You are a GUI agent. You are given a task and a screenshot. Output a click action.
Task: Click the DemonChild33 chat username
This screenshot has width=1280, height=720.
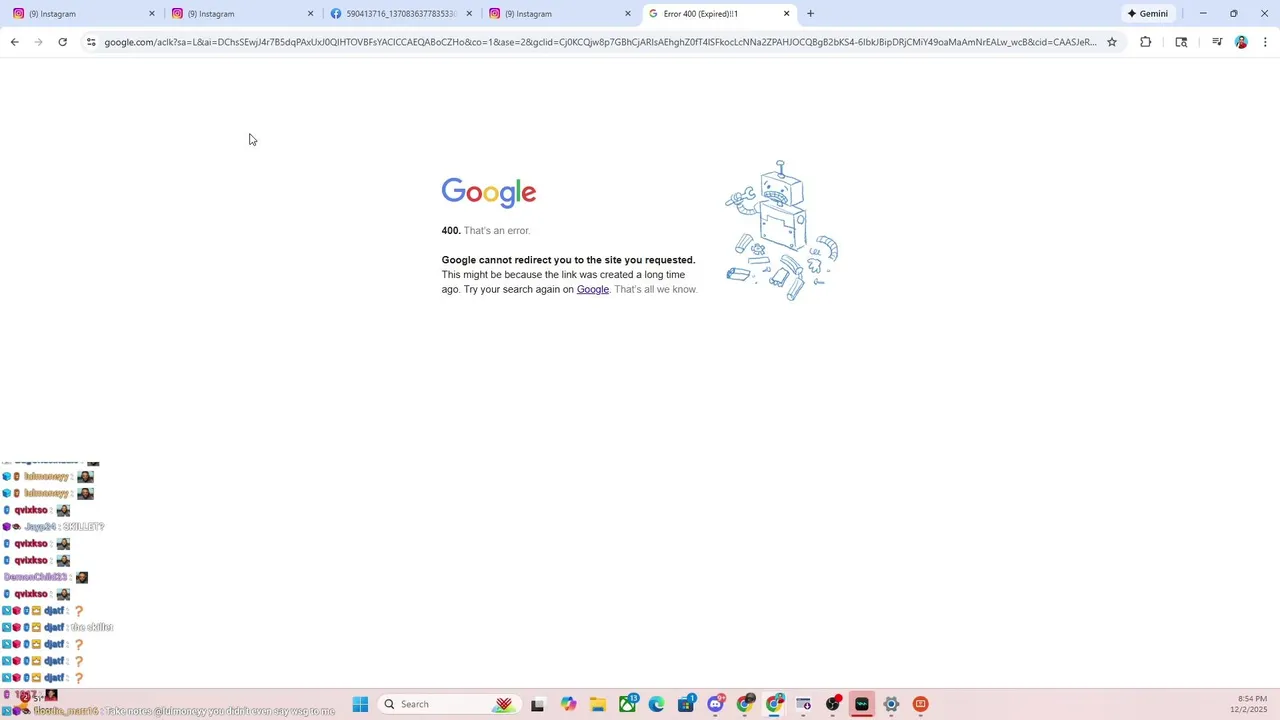pos(36,577)
